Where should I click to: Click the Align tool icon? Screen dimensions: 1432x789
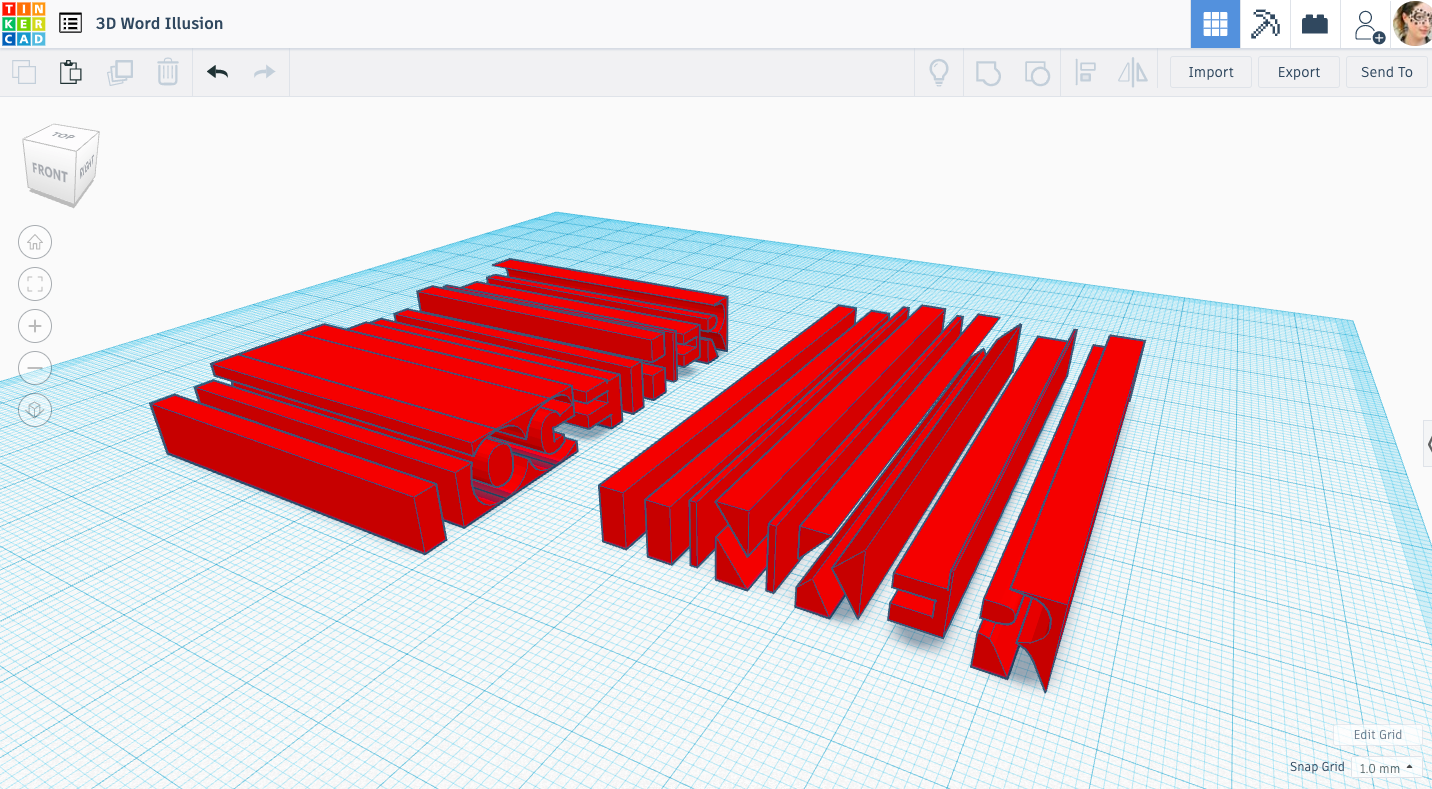tap(1085, 72)
